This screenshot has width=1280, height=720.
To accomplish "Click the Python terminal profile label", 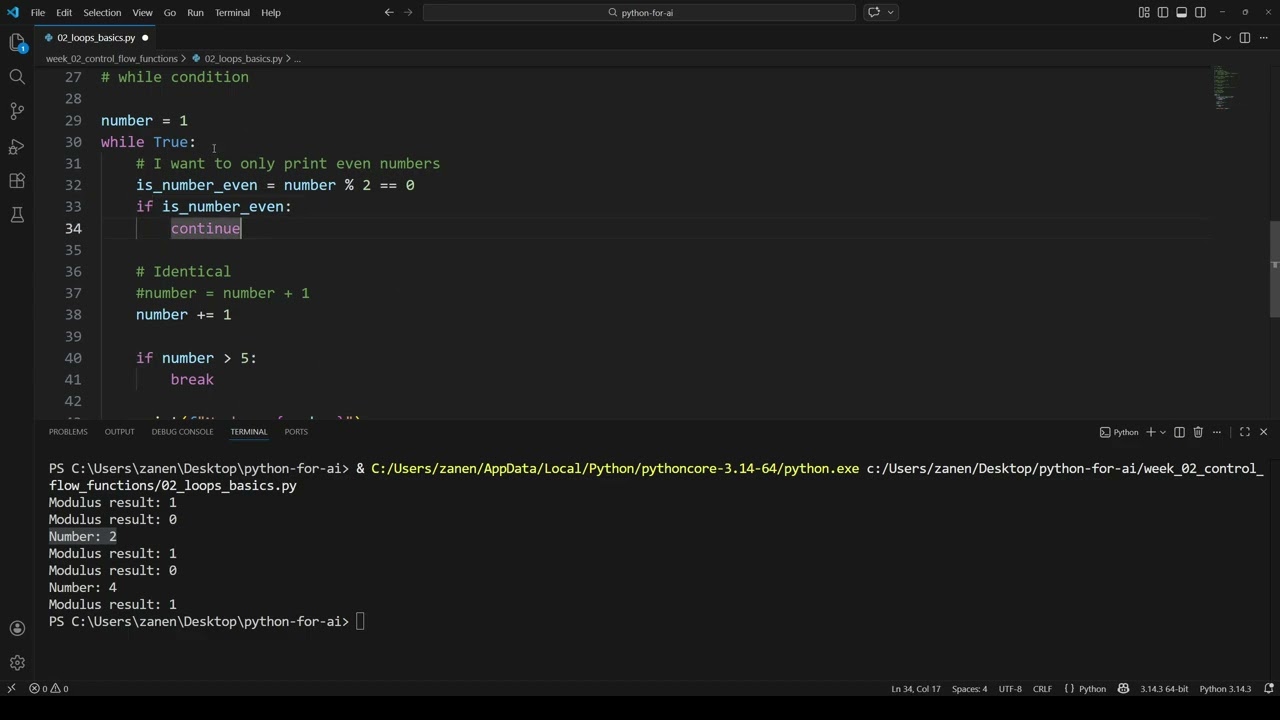I will coord(1119,432).
